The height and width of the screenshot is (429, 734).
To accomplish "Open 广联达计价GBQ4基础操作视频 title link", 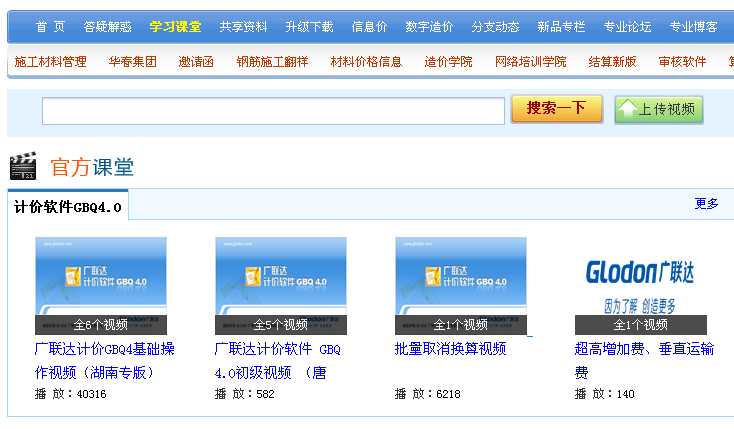I will 104,361.
